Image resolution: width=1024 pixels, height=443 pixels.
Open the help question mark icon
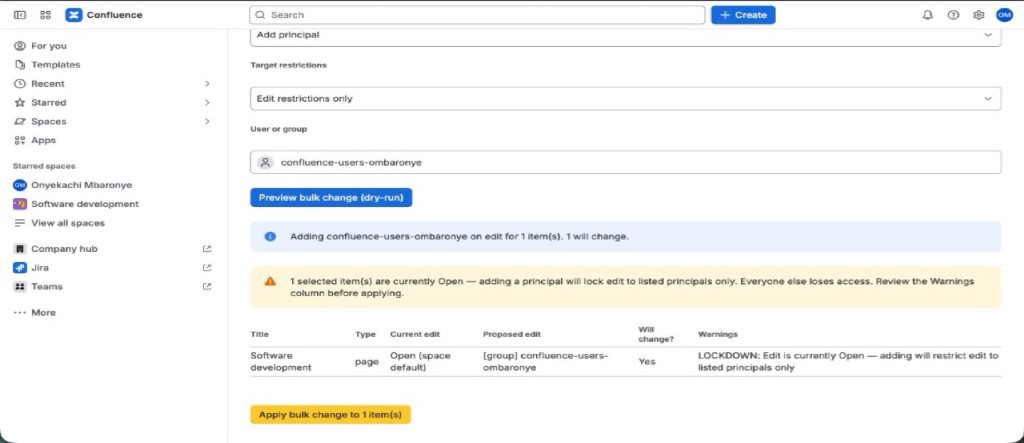(953, 15)
